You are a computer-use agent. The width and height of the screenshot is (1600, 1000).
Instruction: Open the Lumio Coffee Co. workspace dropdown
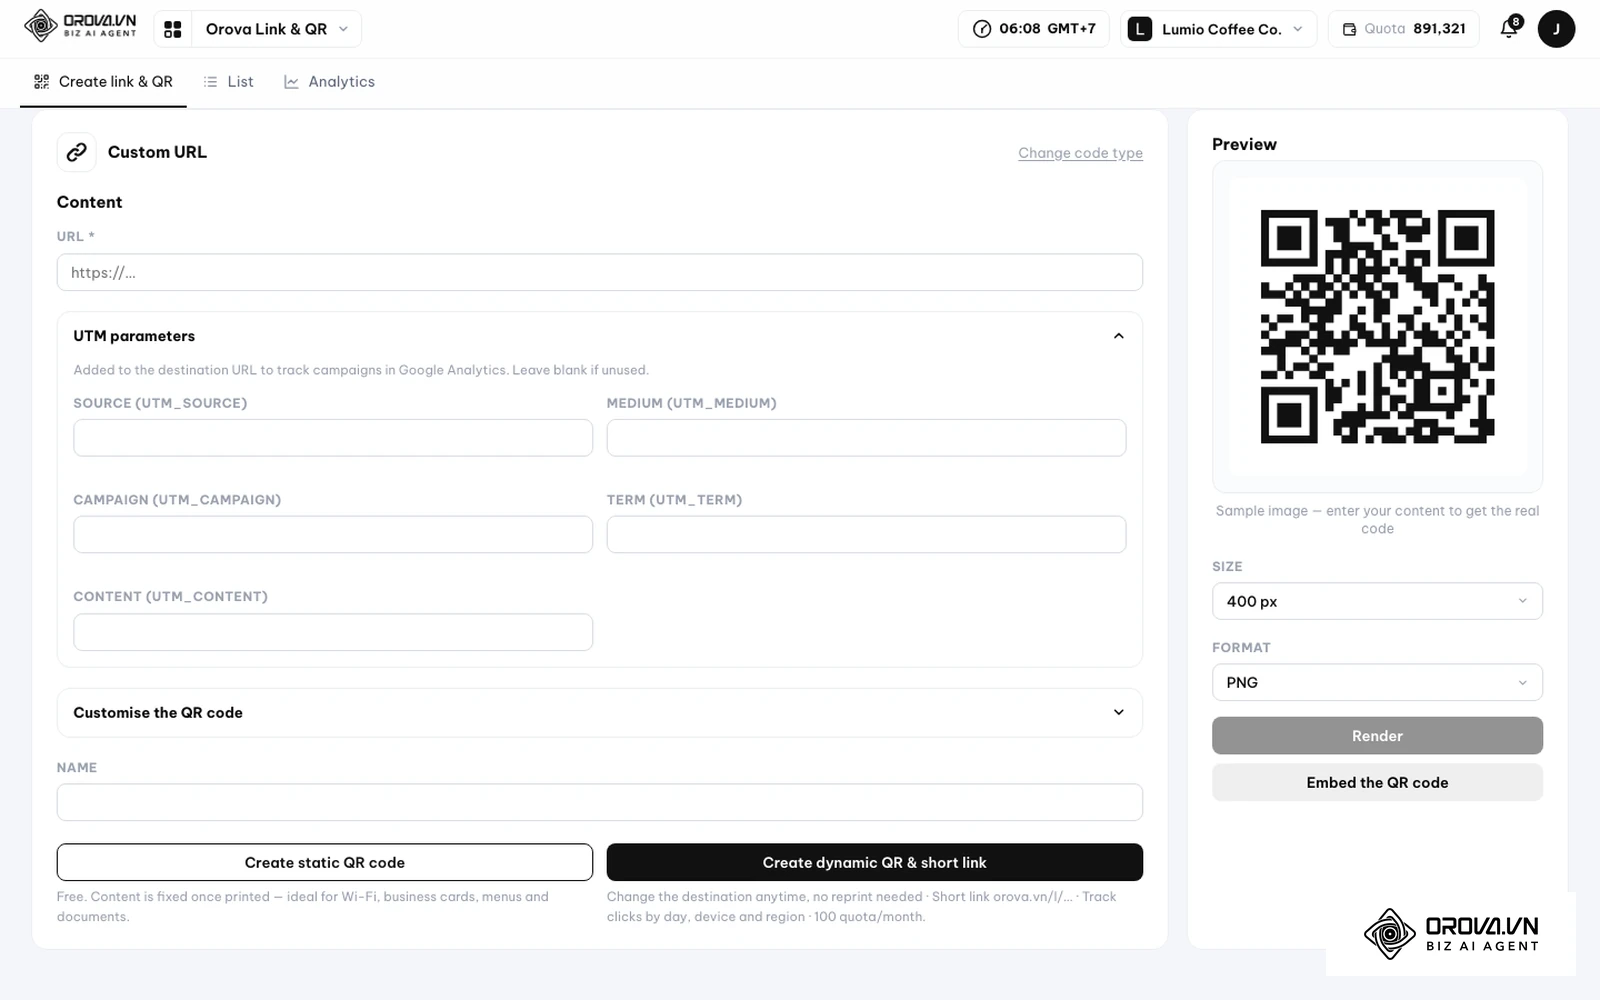[x=1219, y=29]
